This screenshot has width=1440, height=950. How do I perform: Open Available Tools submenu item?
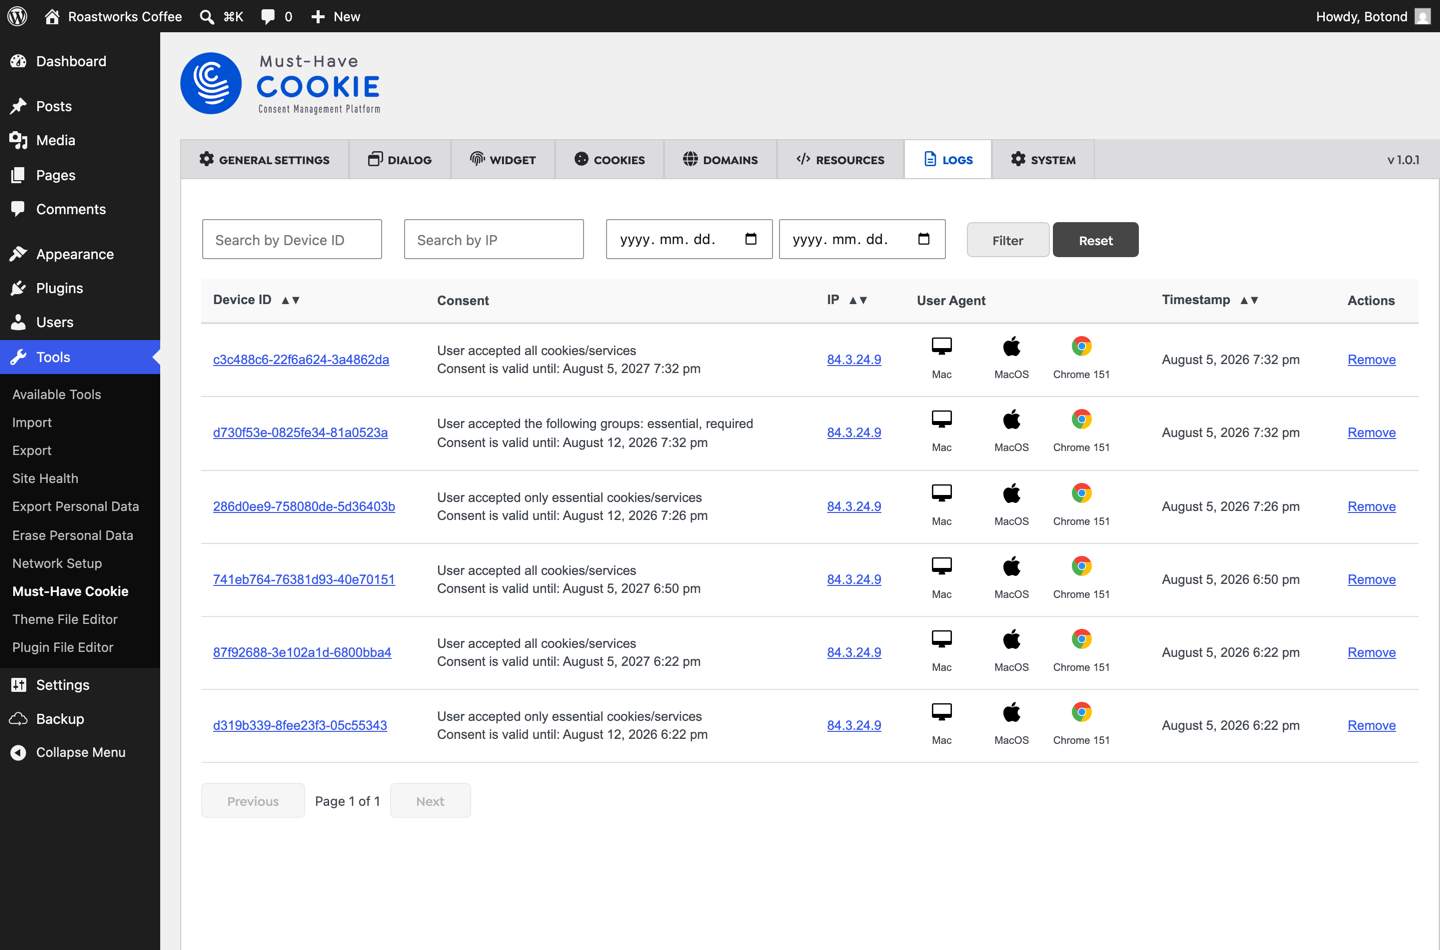[57, 394]
